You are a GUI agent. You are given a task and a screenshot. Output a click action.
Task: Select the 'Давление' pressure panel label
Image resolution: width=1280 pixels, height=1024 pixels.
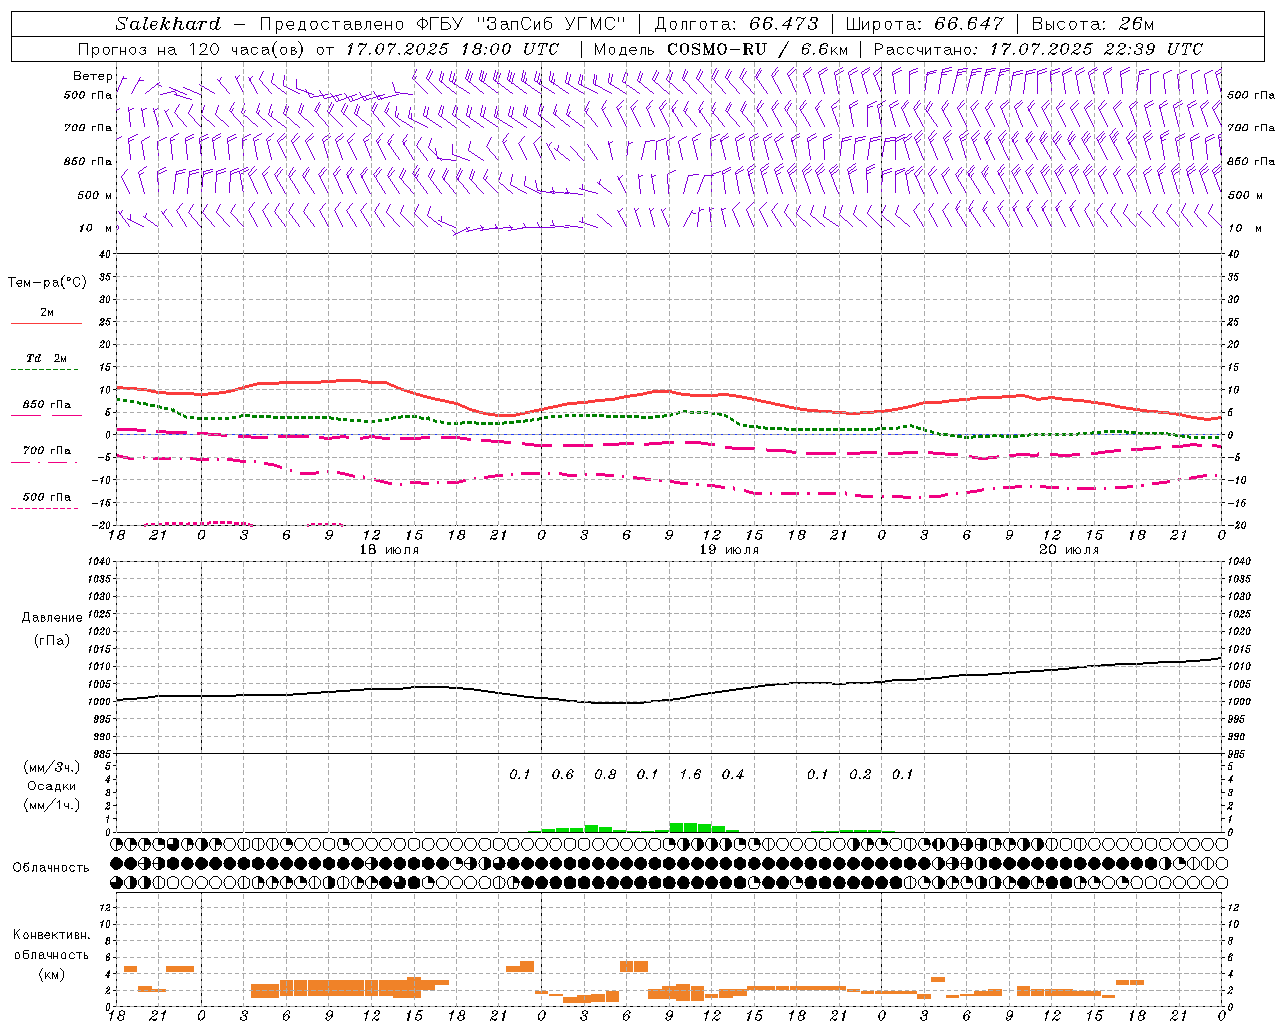tap(52, 618)
